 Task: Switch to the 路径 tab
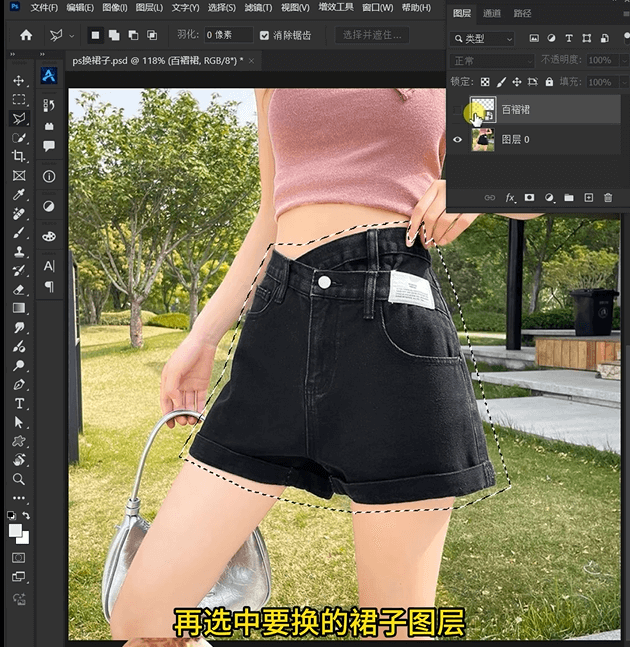pos(522,14)
